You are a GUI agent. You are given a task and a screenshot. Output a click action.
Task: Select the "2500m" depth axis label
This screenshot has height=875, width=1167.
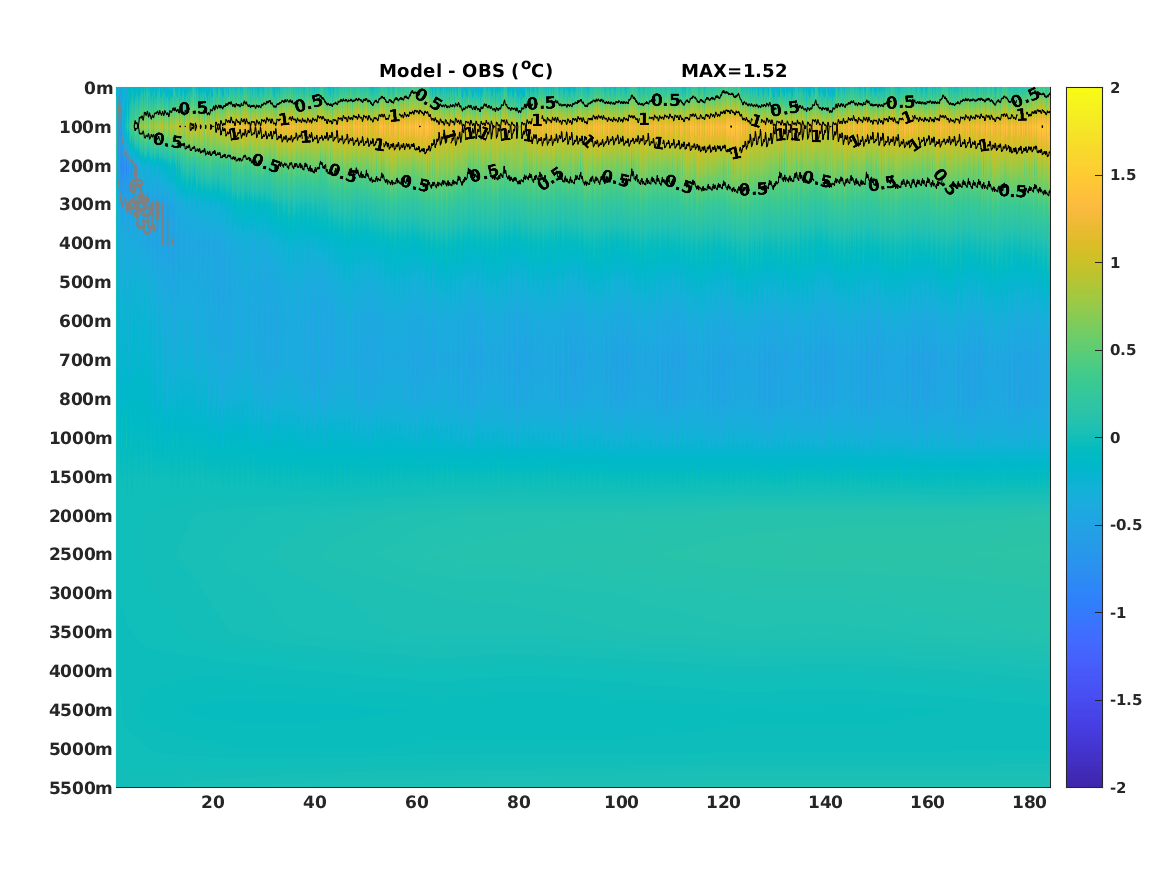click(x=81, y=554)
